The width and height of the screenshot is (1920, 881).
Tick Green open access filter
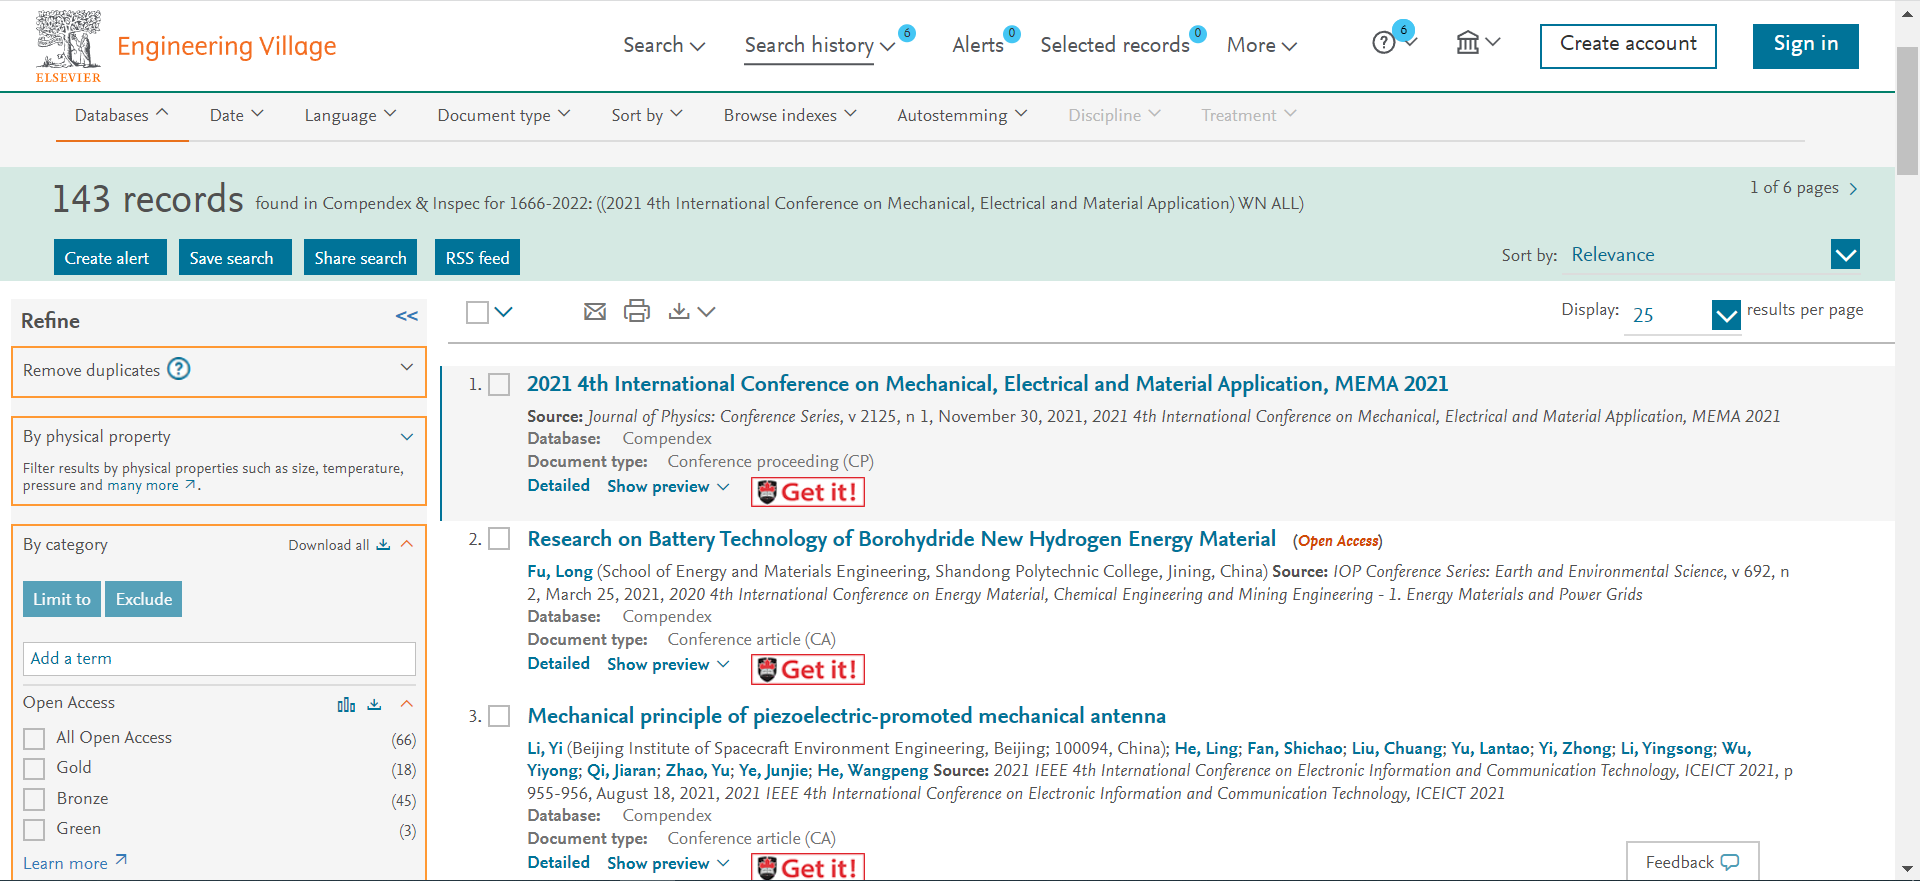tap(34, 830)
